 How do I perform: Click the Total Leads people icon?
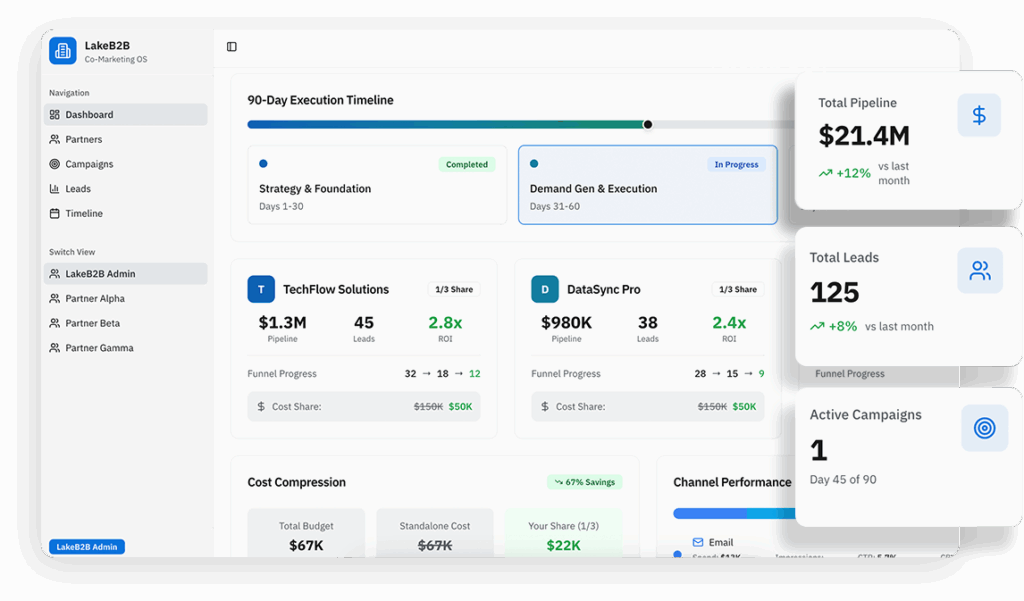pyautogui.click(x=979, y=270)
